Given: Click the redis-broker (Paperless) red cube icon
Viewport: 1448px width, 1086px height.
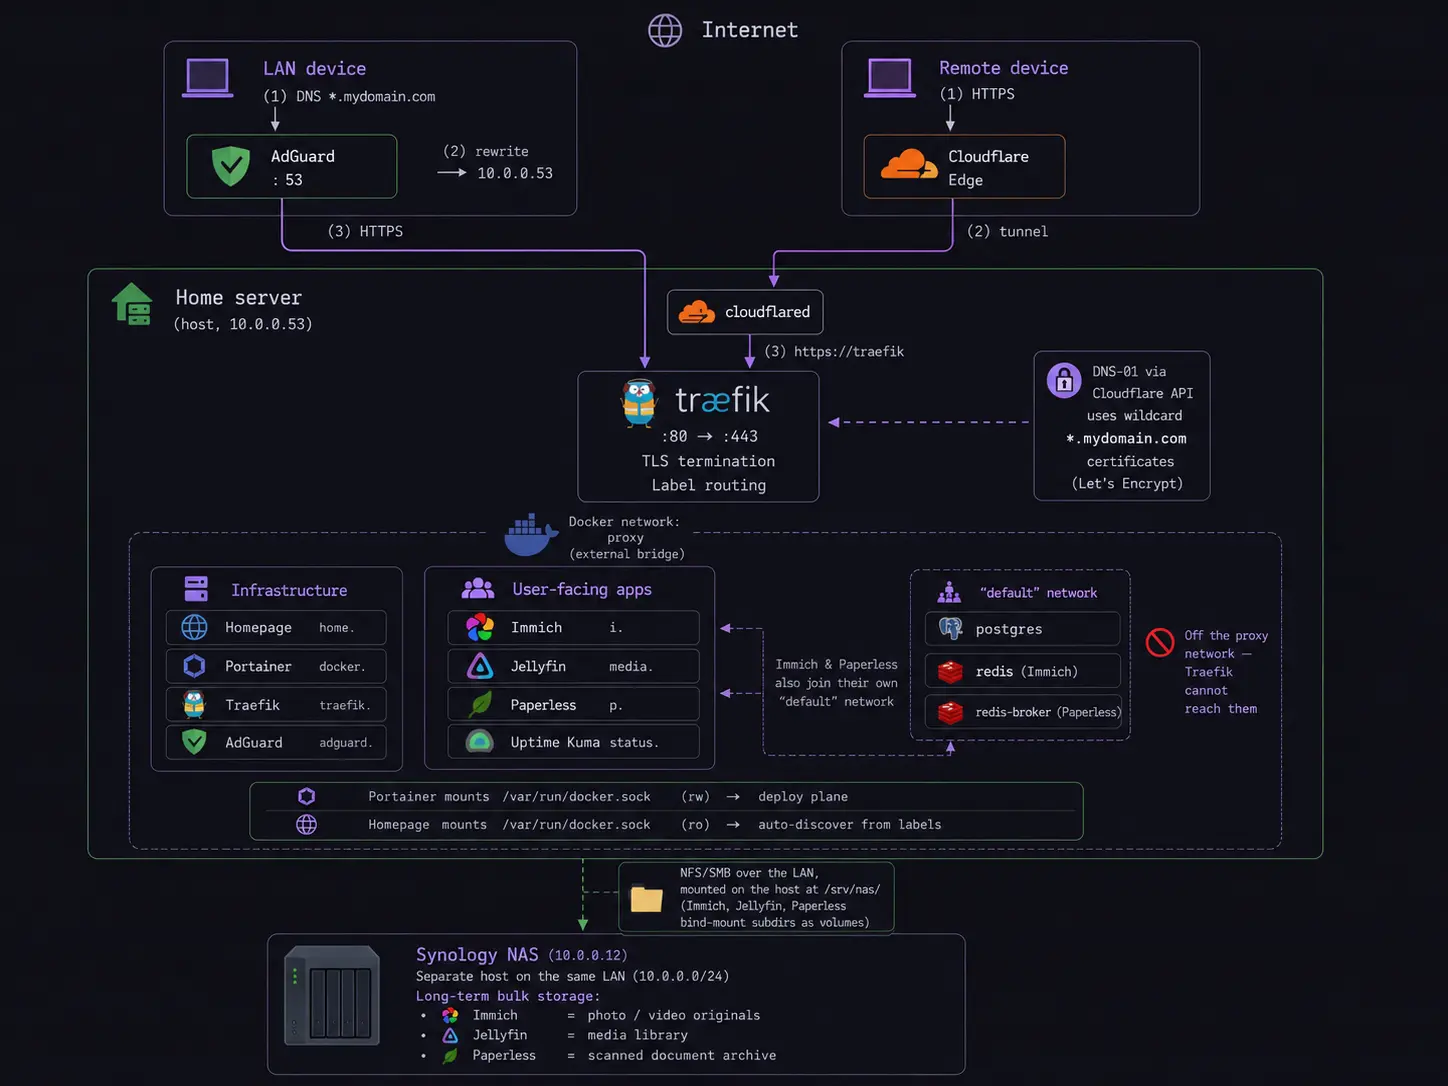Looking at the screenshot, I should [950, 712].
